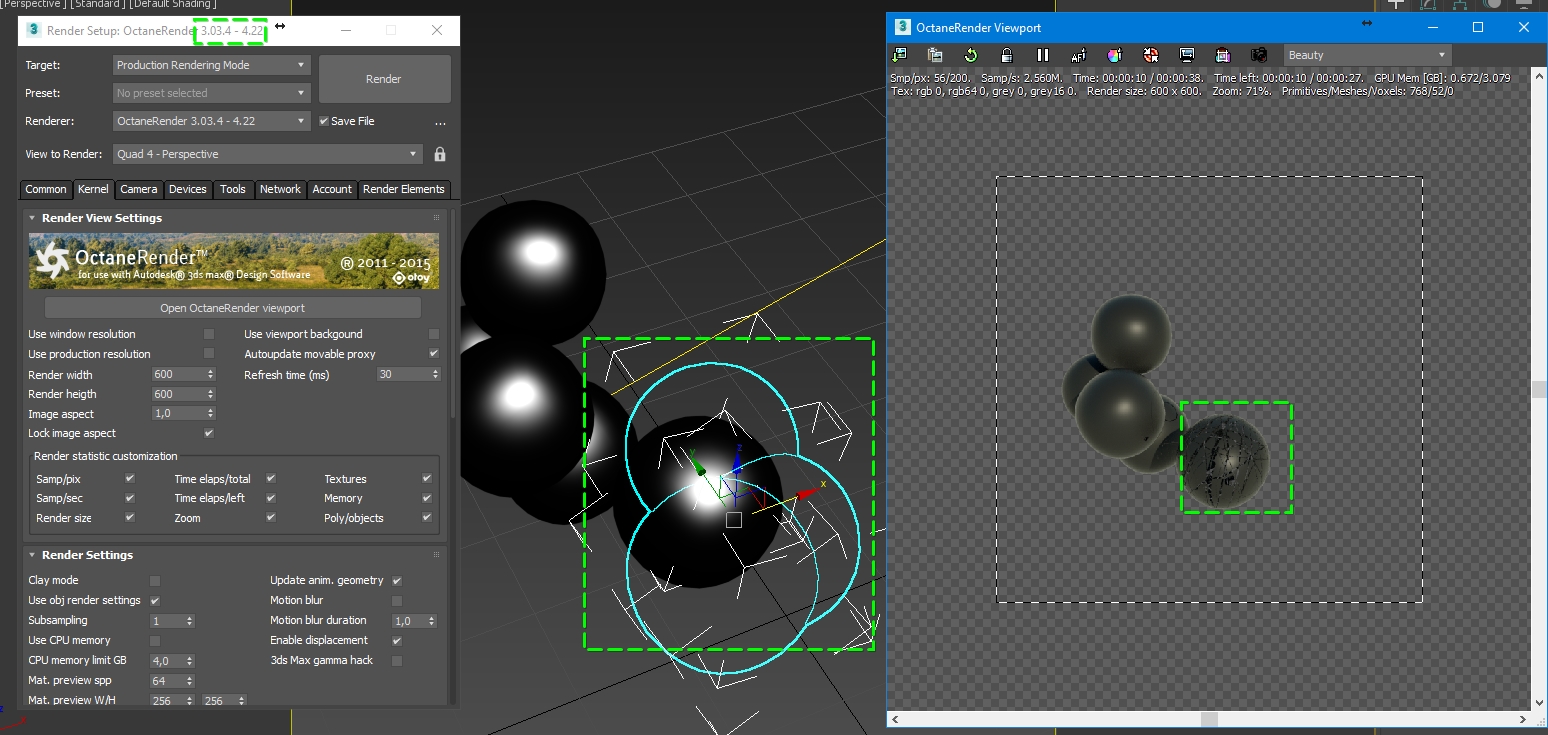Click the grip handle of Render View Settings rollout
This screenshot has height=735, width=1548.
click(x=436, y=218)
